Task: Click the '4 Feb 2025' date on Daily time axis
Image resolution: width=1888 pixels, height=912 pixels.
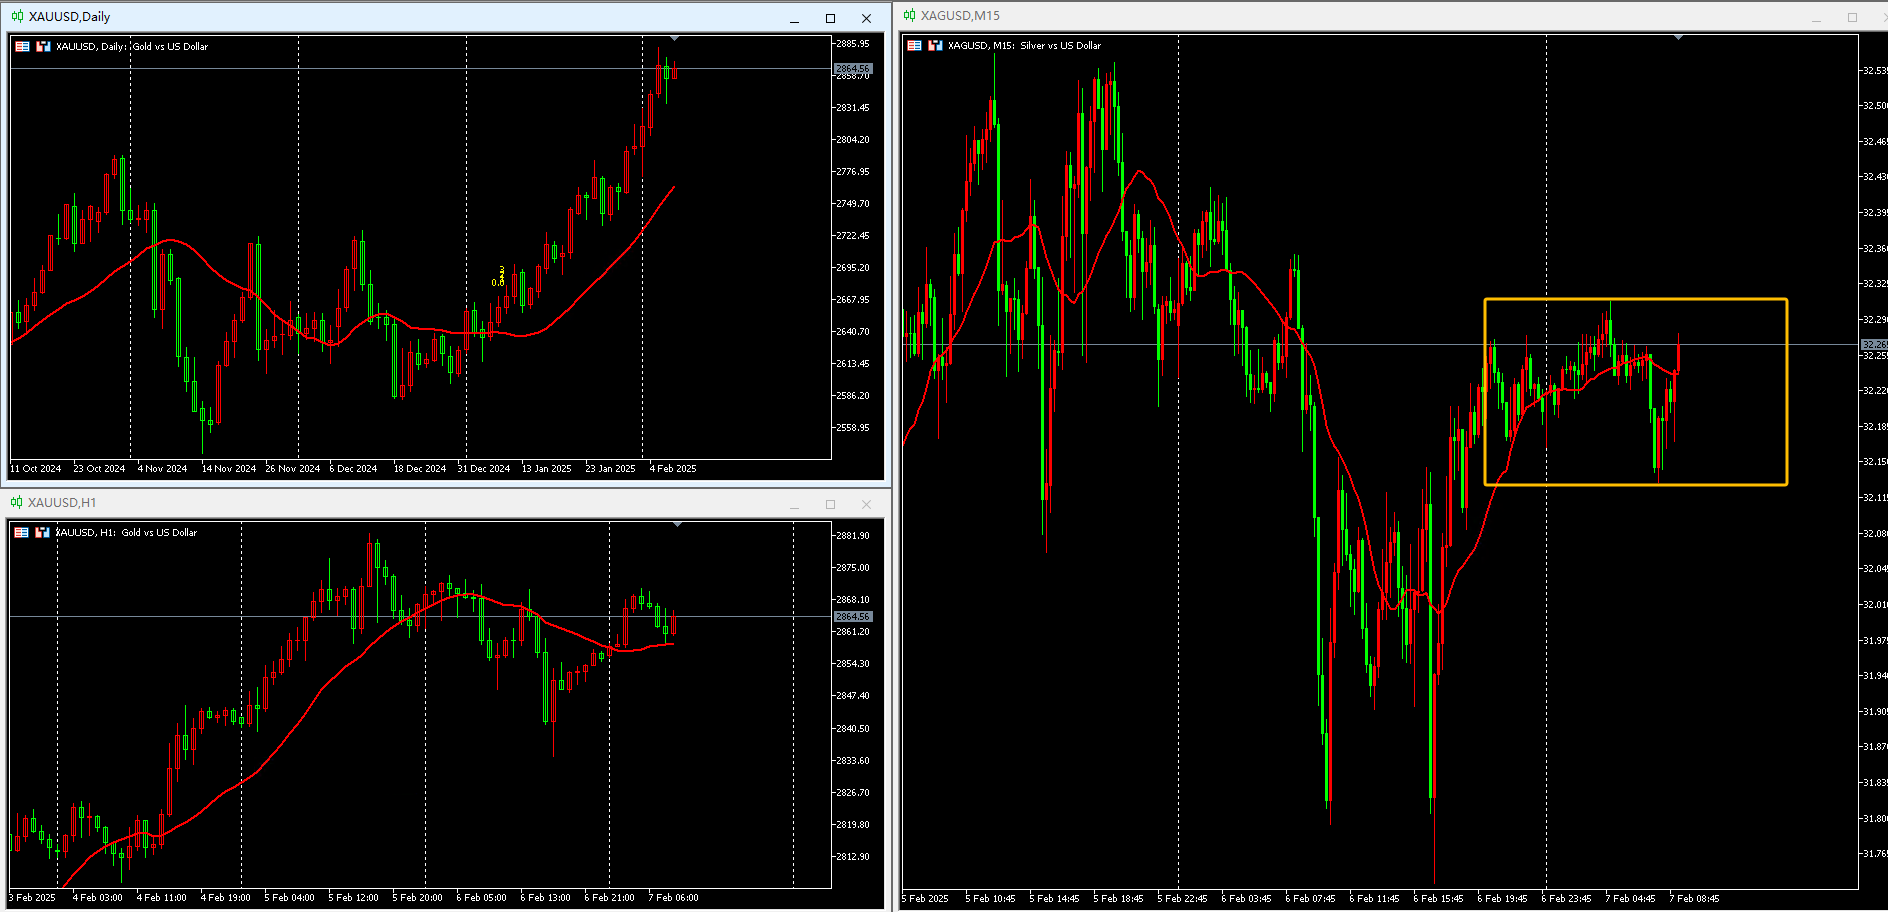Action: click(x=673, y=468)
